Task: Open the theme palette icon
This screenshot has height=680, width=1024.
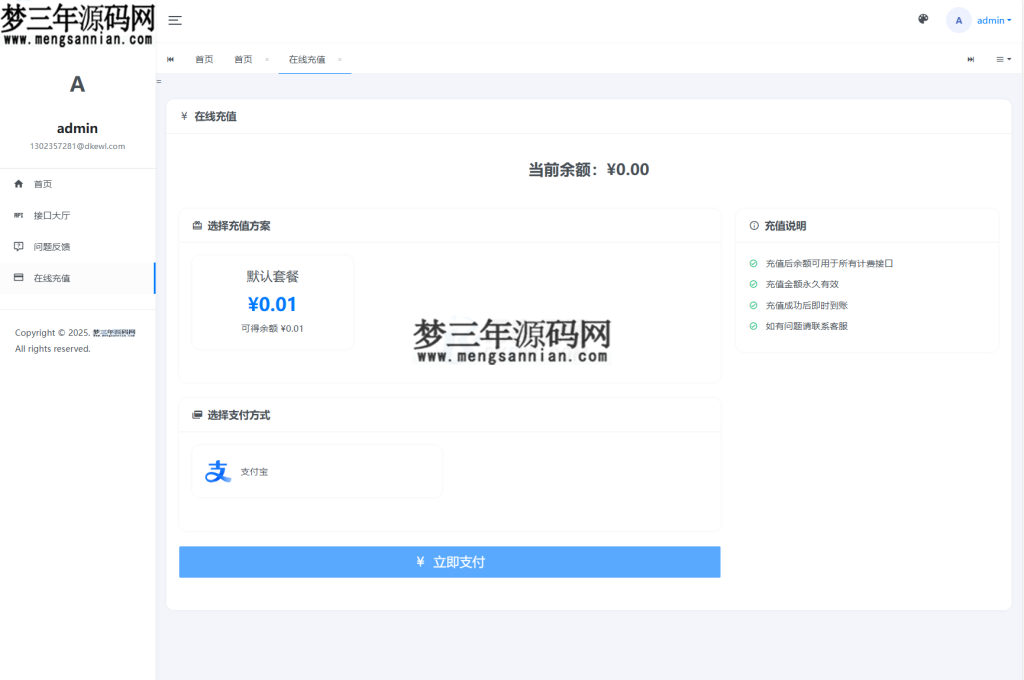Action: point(923,20)
